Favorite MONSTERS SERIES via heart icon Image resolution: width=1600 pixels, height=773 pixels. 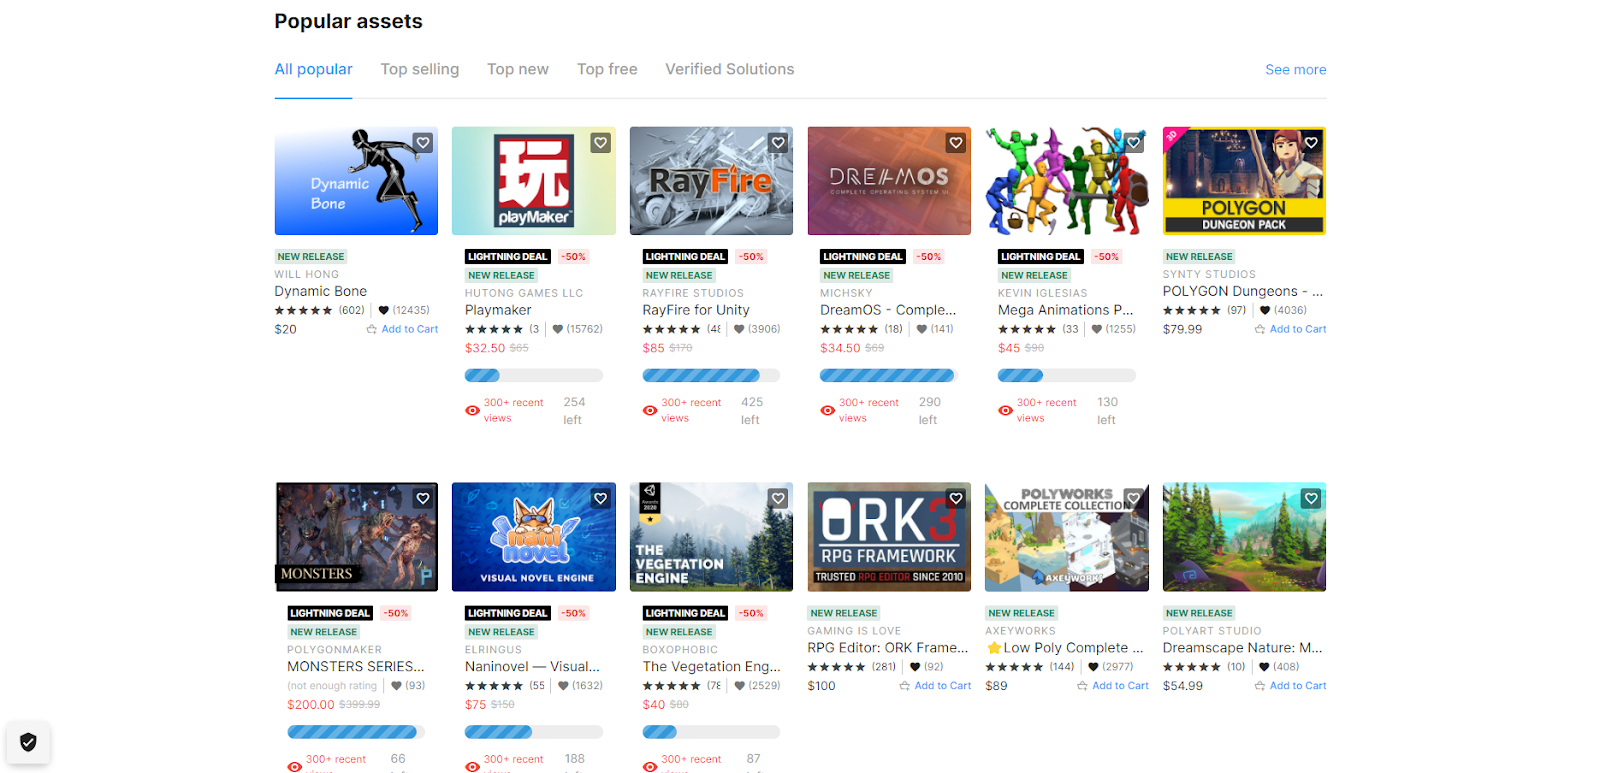click(423, 499)
